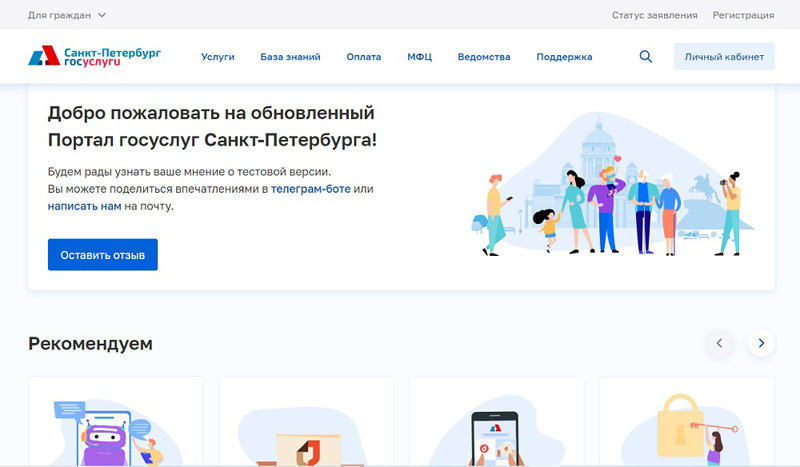Go to "База знаний" section

click(290, 57)
